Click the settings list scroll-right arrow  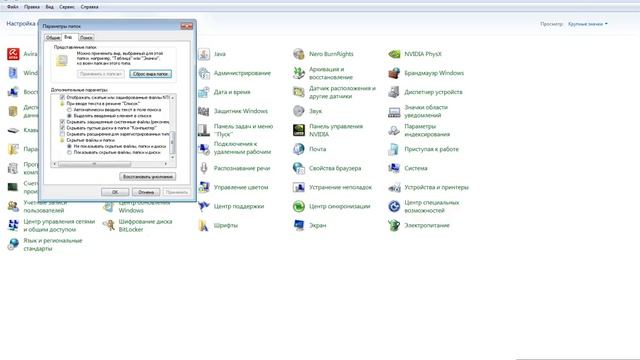[x=166, y=164]
